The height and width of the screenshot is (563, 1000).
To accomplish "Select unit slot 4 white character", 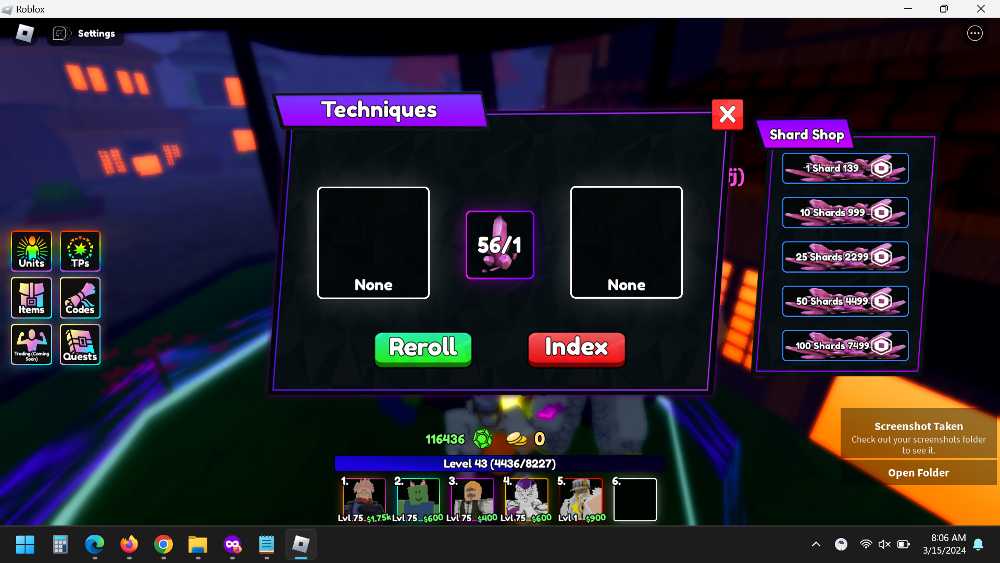I will pos(526,499).
